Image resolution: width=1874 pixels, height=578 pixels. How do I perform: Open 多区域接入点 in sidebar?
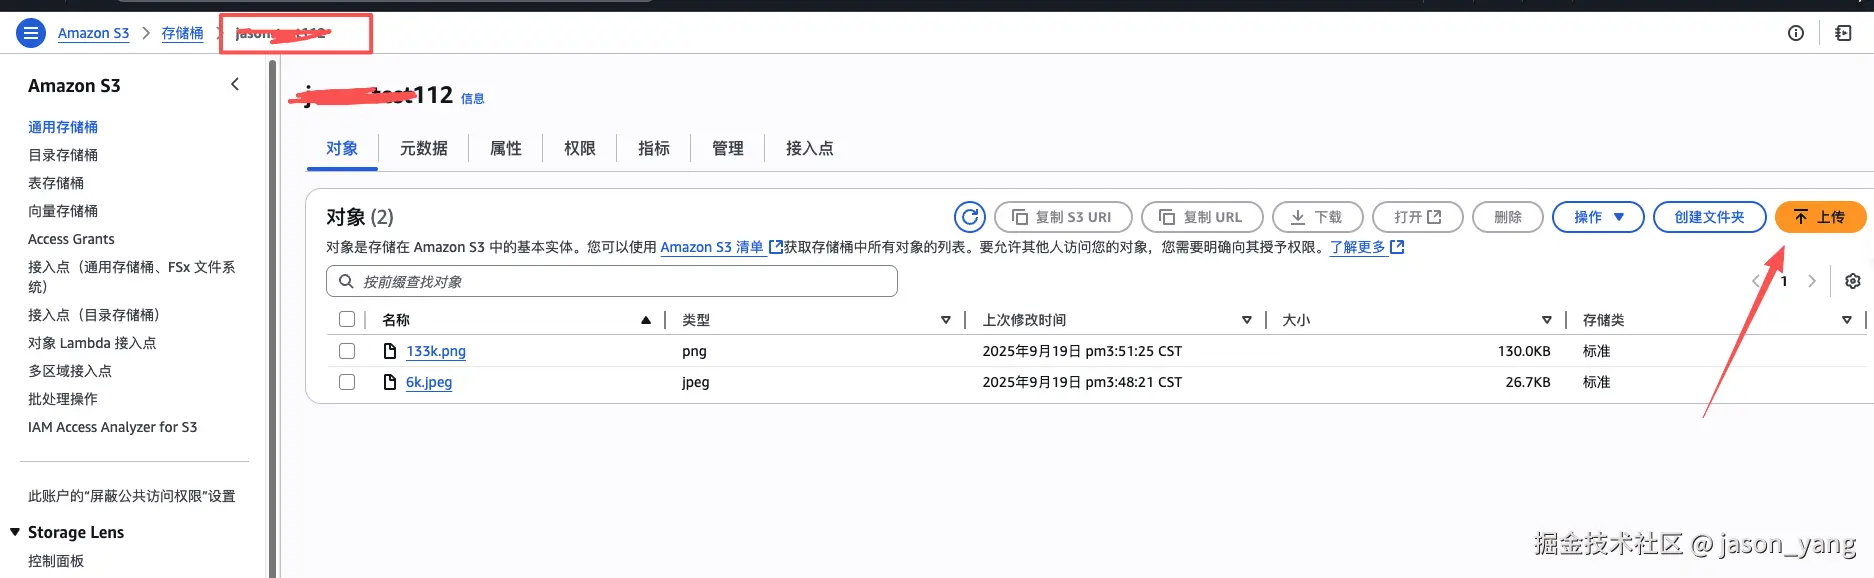[70, 371]
